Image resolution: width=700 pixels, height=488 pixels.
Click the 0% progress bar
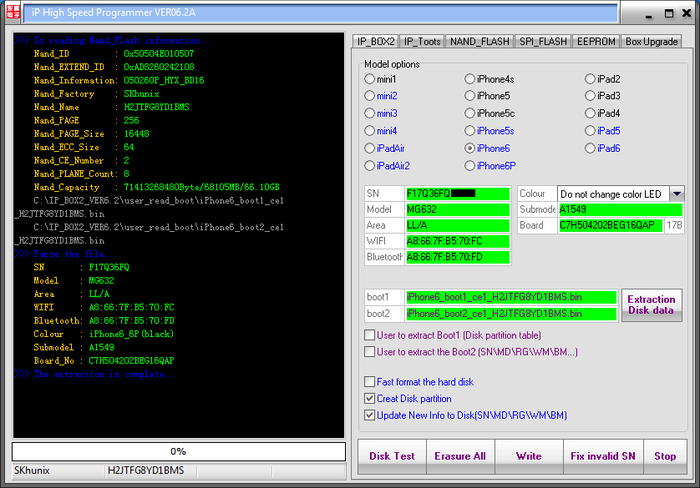coord(178,451)
